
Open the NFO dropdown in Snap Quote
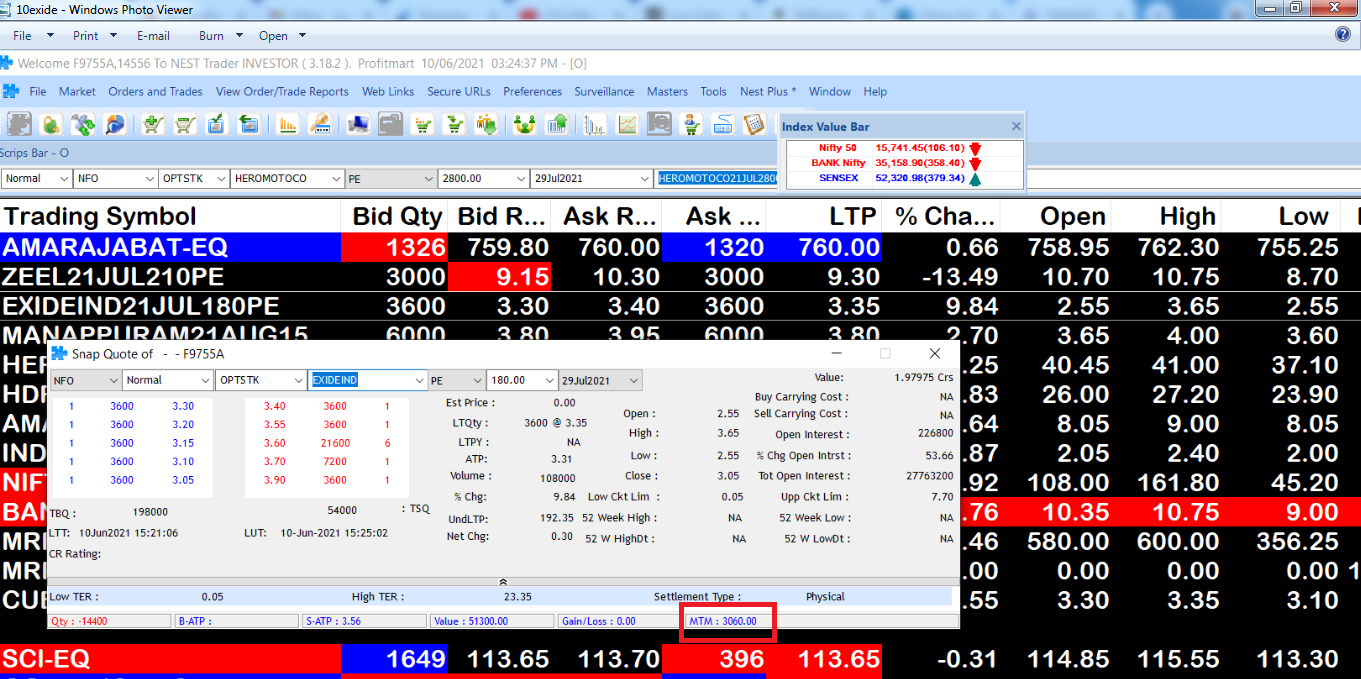point(113,380)
